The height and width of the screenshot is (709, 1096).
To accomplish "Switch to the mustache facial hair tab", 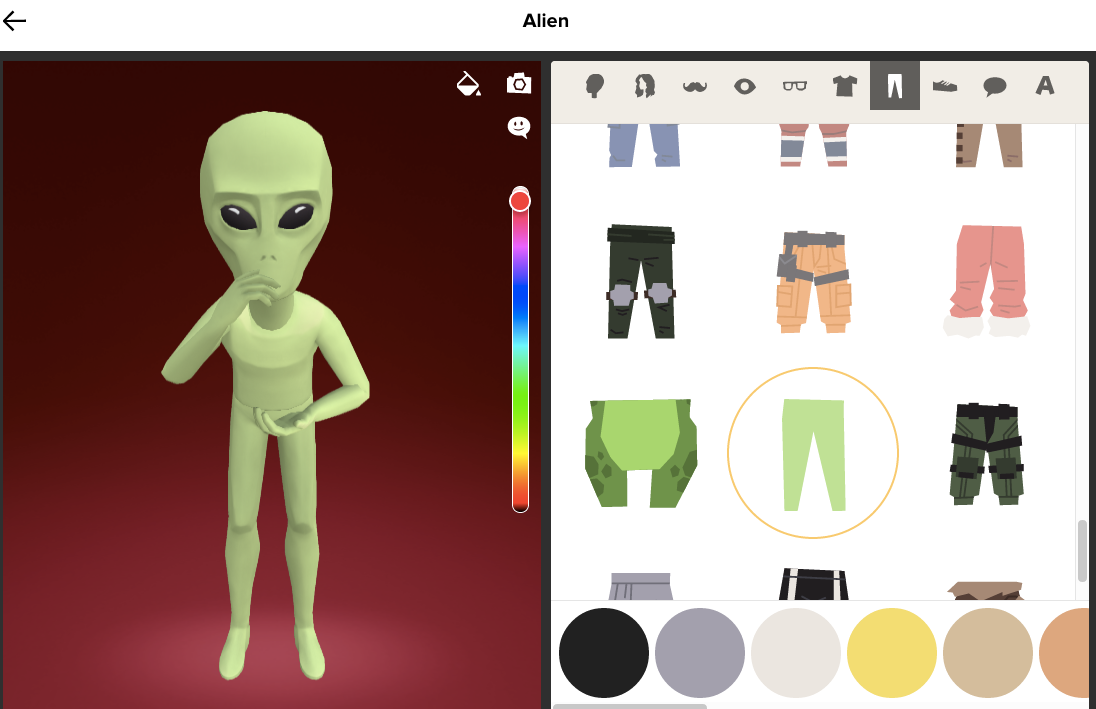I will coord(695,86).
